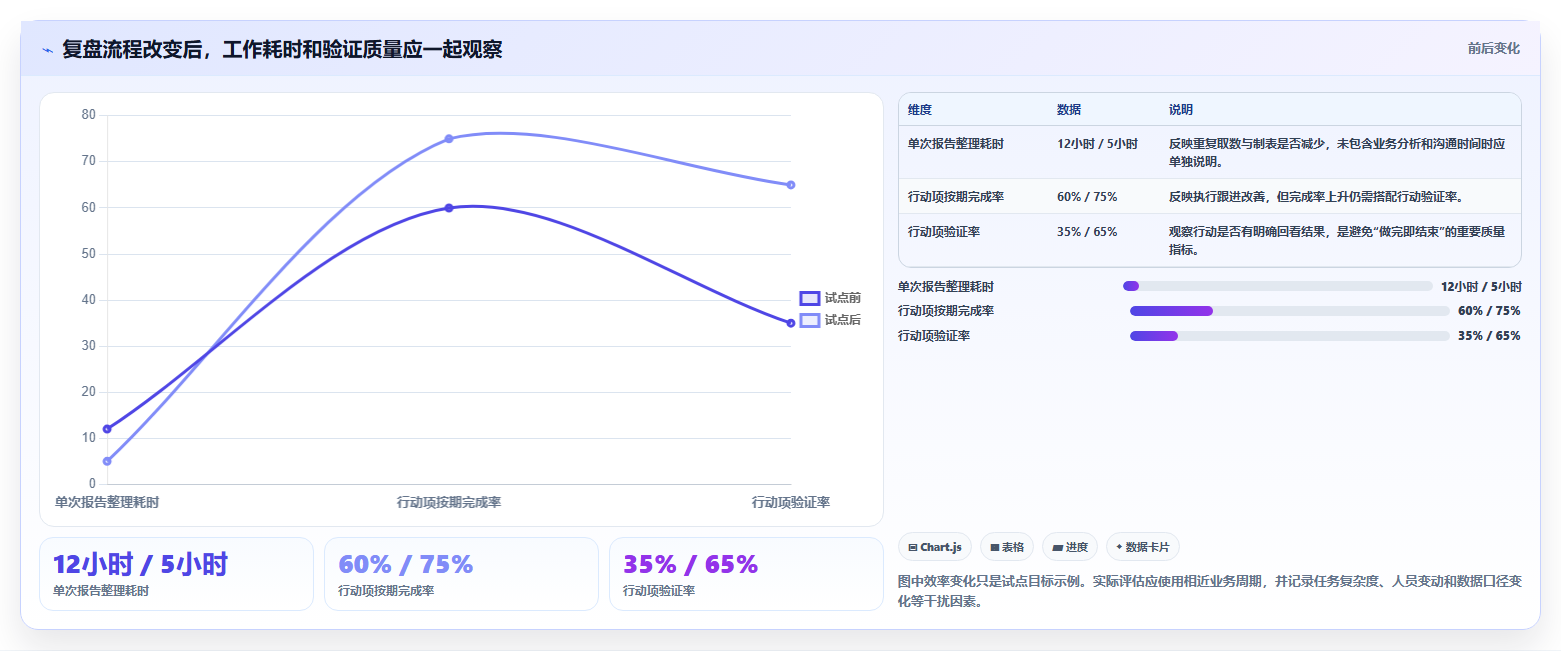Click table data cell 35% / 65%

pyautogui.click(x=1087, y=232)
